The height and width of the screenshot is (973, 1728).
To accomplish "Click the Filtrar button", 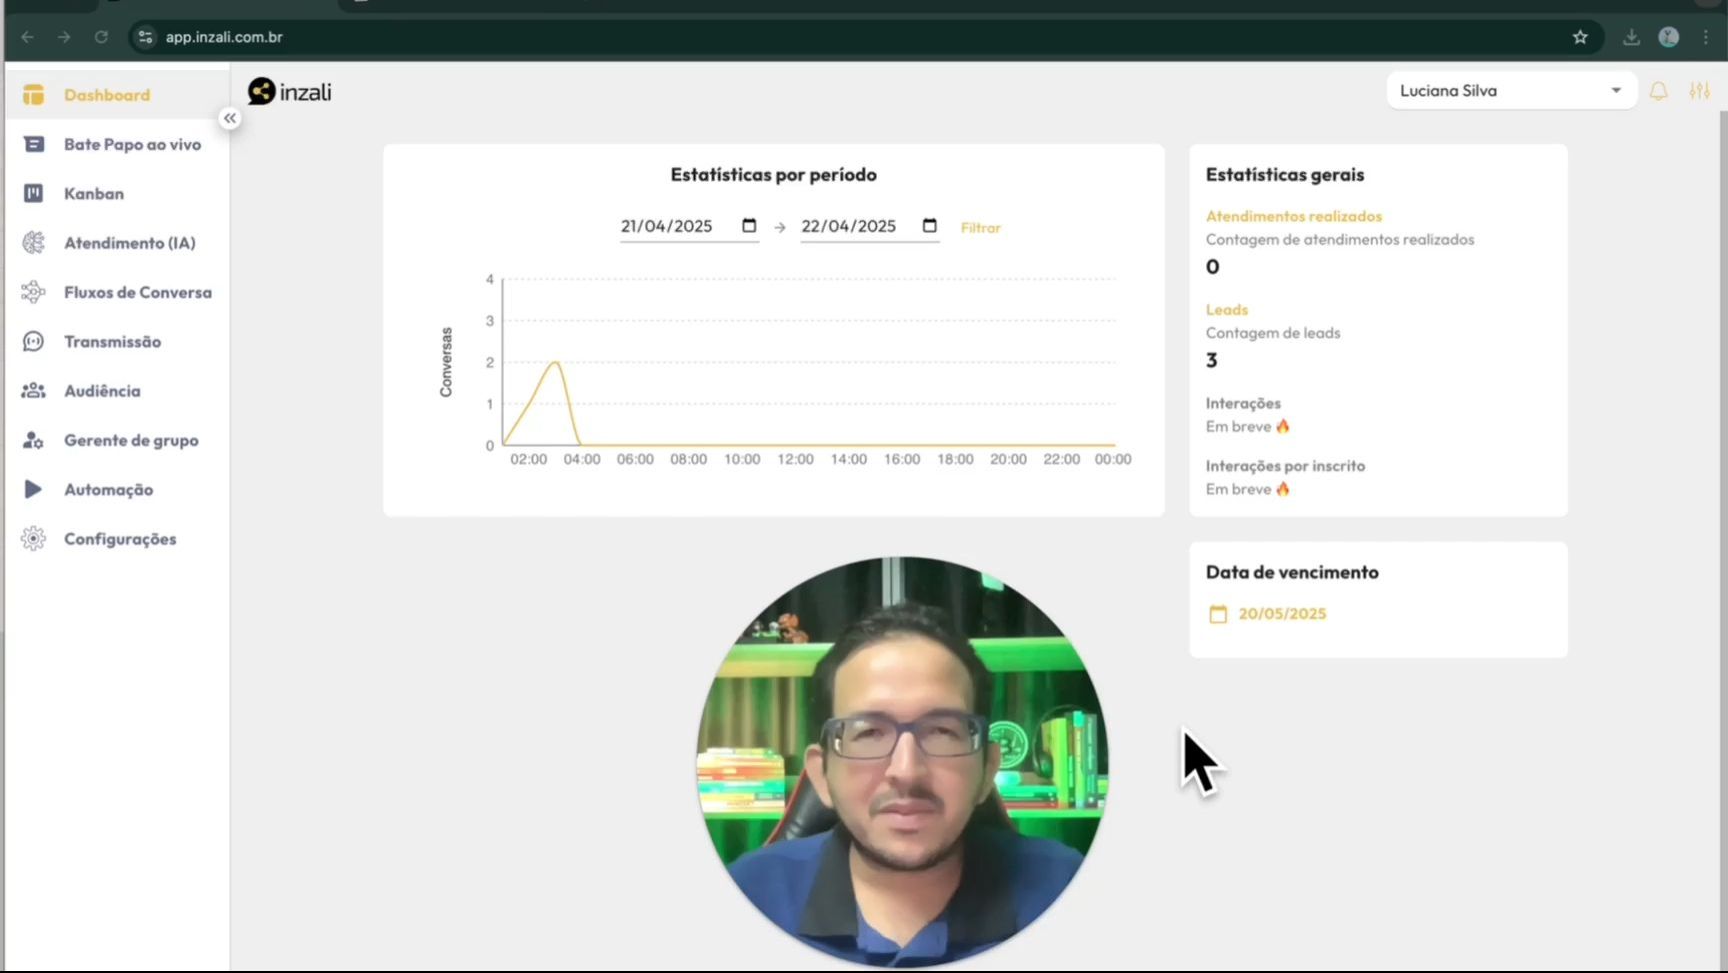I will [980, 228].
